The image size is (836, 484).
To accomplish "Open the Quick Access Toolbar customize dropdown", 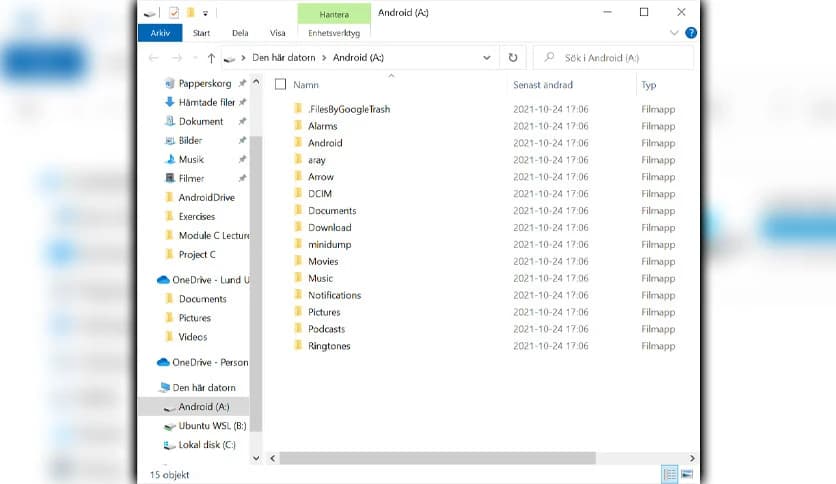I will tap(205, 13).
